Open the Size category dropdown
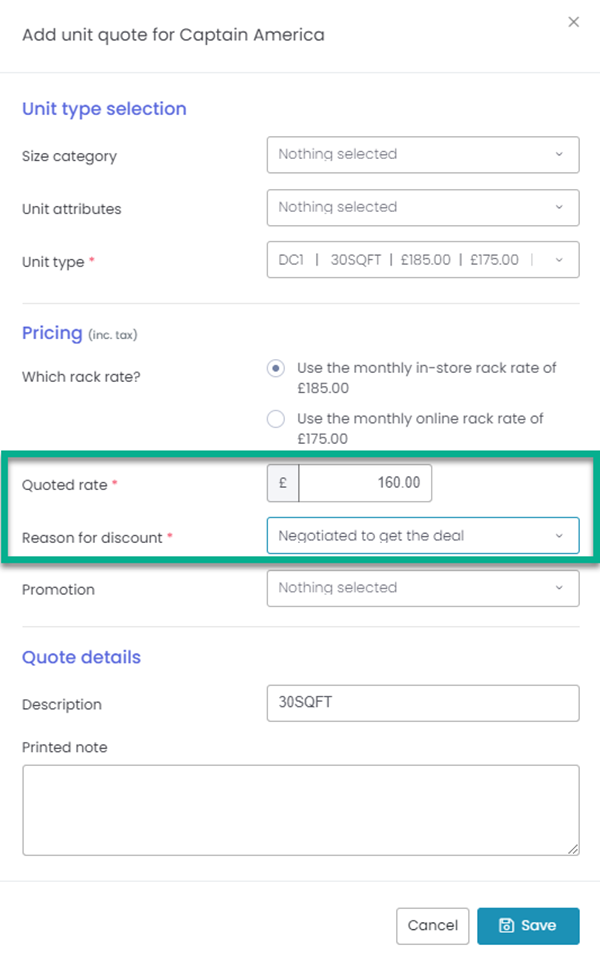 pyautogui.click(x=422, y=155)
